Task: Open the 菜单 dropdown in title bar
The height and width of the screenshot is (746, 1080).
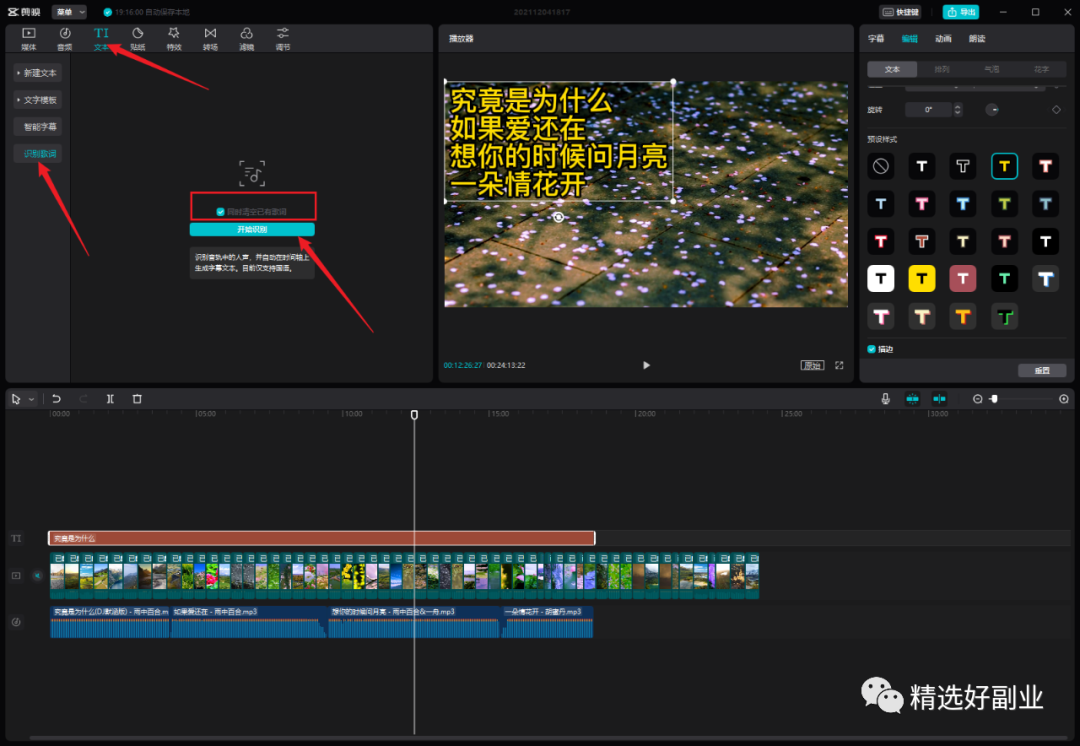Action: click(69, 12)
